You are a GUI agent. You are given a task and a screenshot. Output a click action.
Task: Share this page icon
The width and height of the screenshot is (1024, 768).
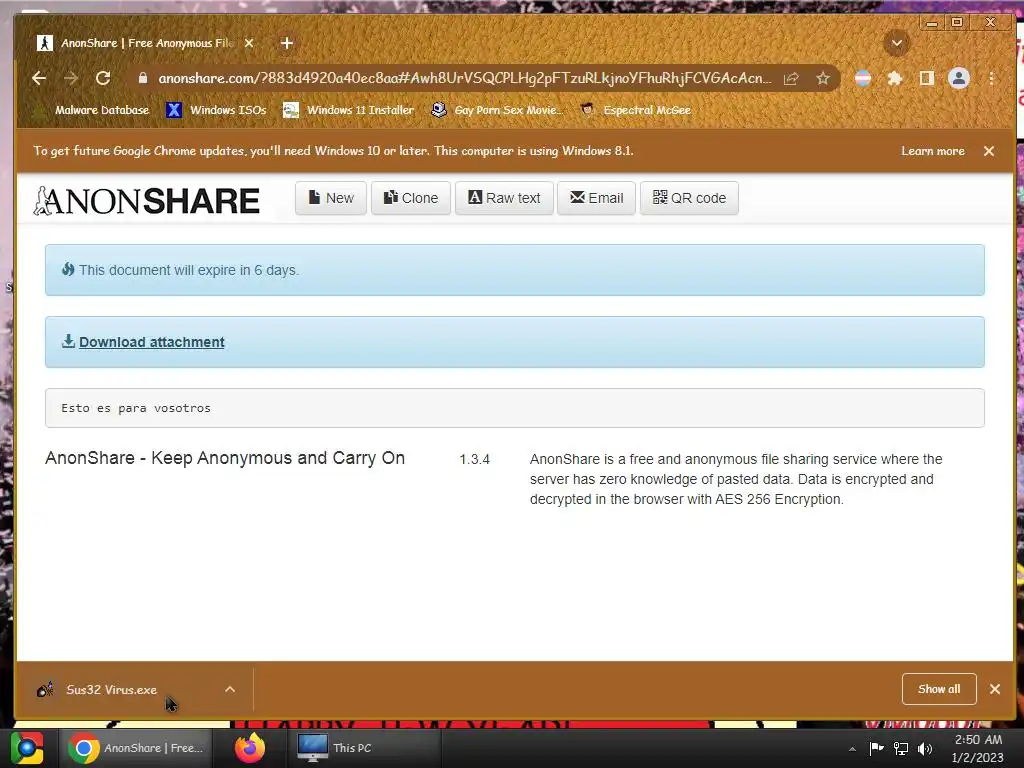point(791,78)
